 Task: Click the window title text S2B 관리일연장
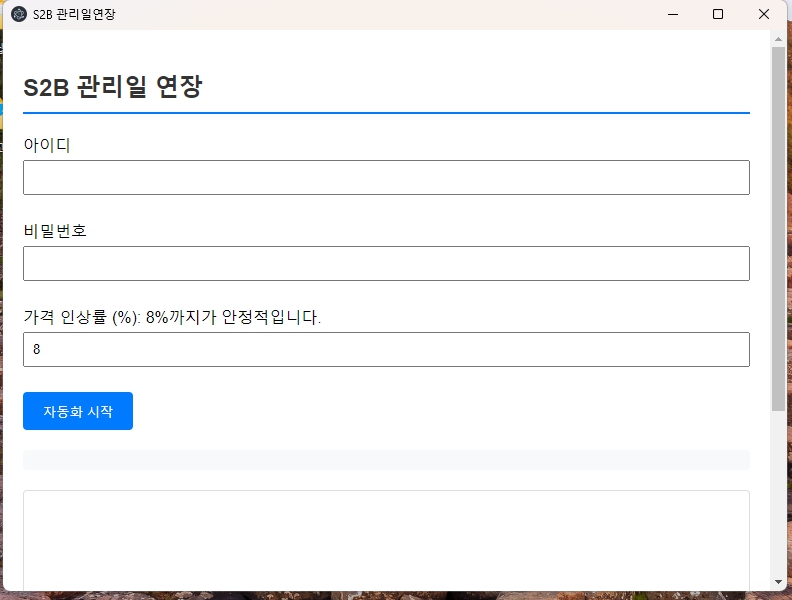point(74,14)
